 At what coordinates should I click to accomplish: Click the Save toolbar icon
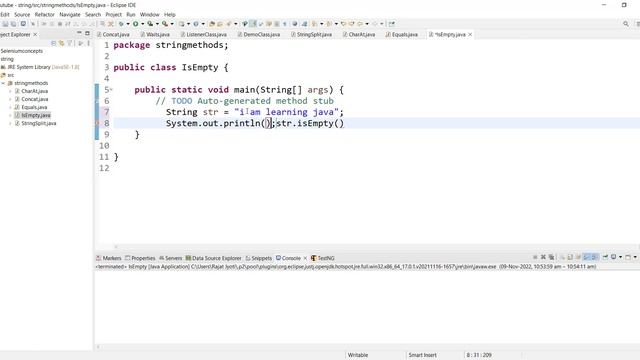tap(5, 24)
